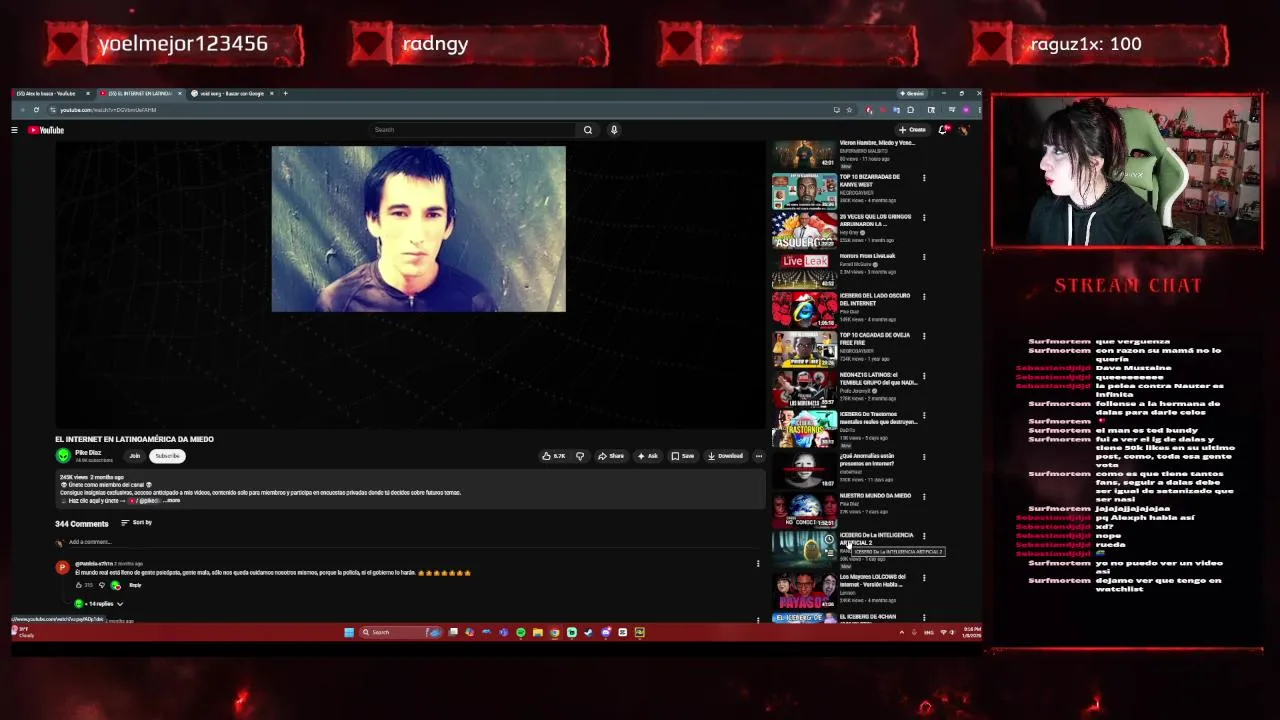Viewport: 1280px width, 720px height.
Task: Open the Pike Diaz channel avatar
Action: [x=63, y=456]
